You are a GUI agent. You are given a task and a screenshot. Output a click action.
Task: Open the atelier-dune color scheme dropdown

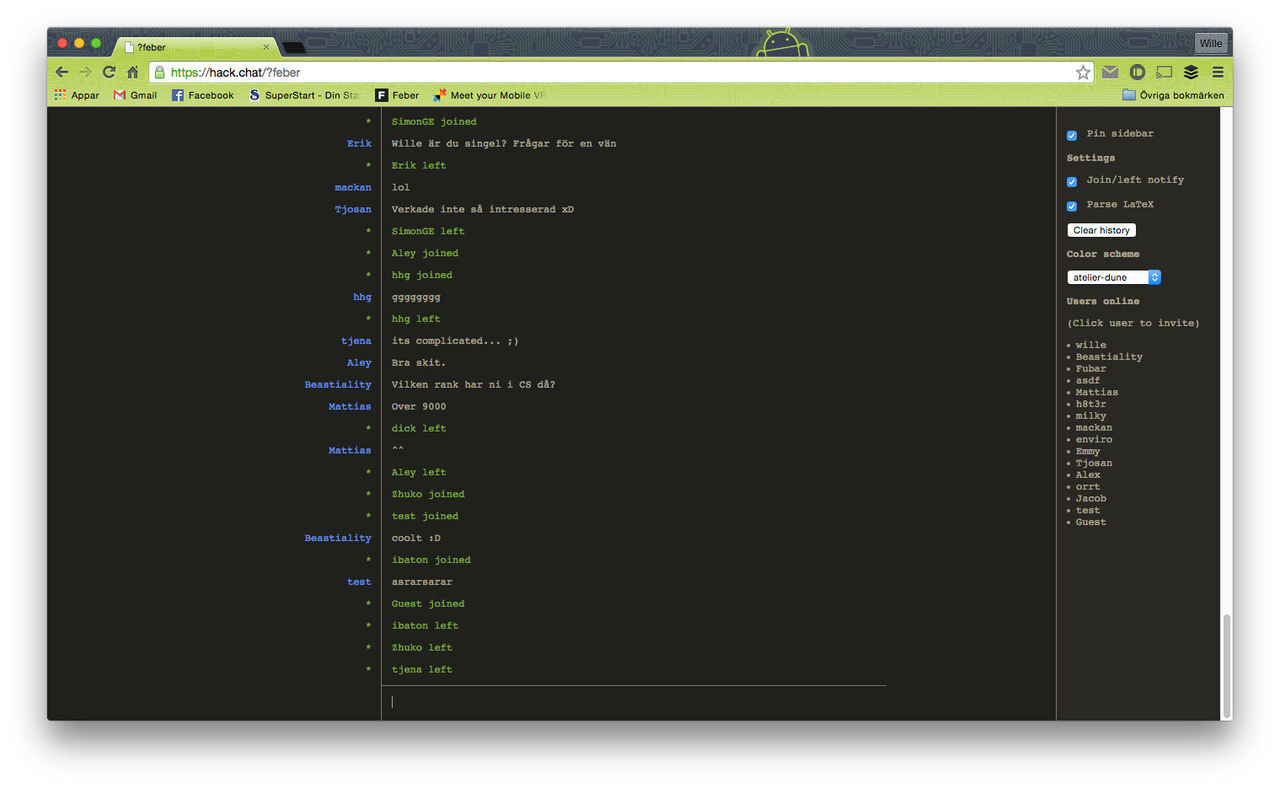[x=1113, y=277]
